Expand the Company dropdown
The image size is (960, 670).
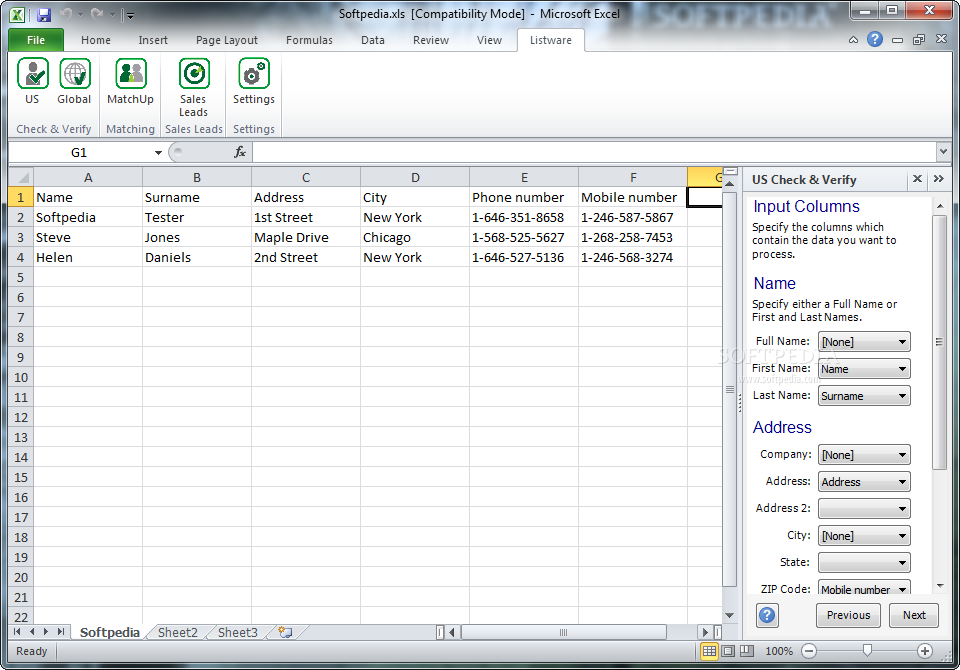point(902,454)
